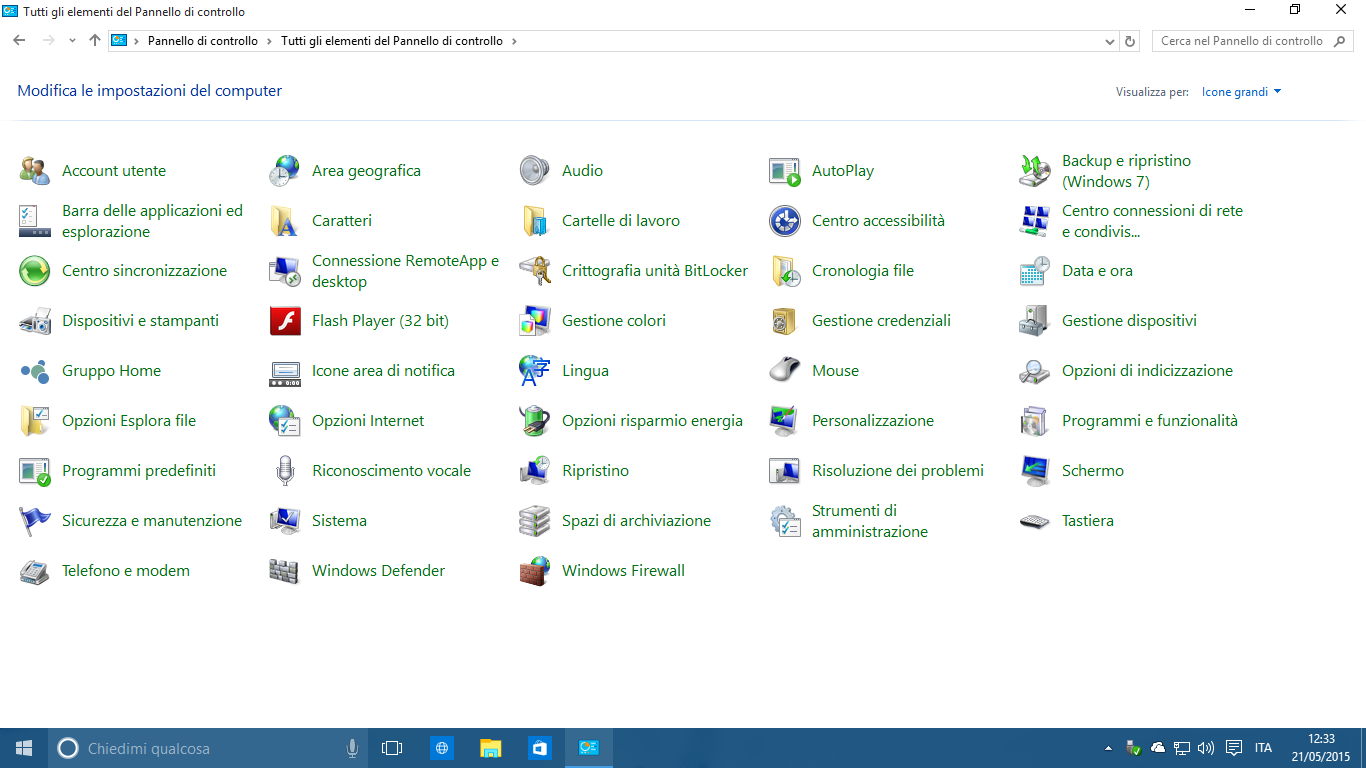Open the Flash Player (32 bit) icon

pyautogui.click(x=285, y=321)
